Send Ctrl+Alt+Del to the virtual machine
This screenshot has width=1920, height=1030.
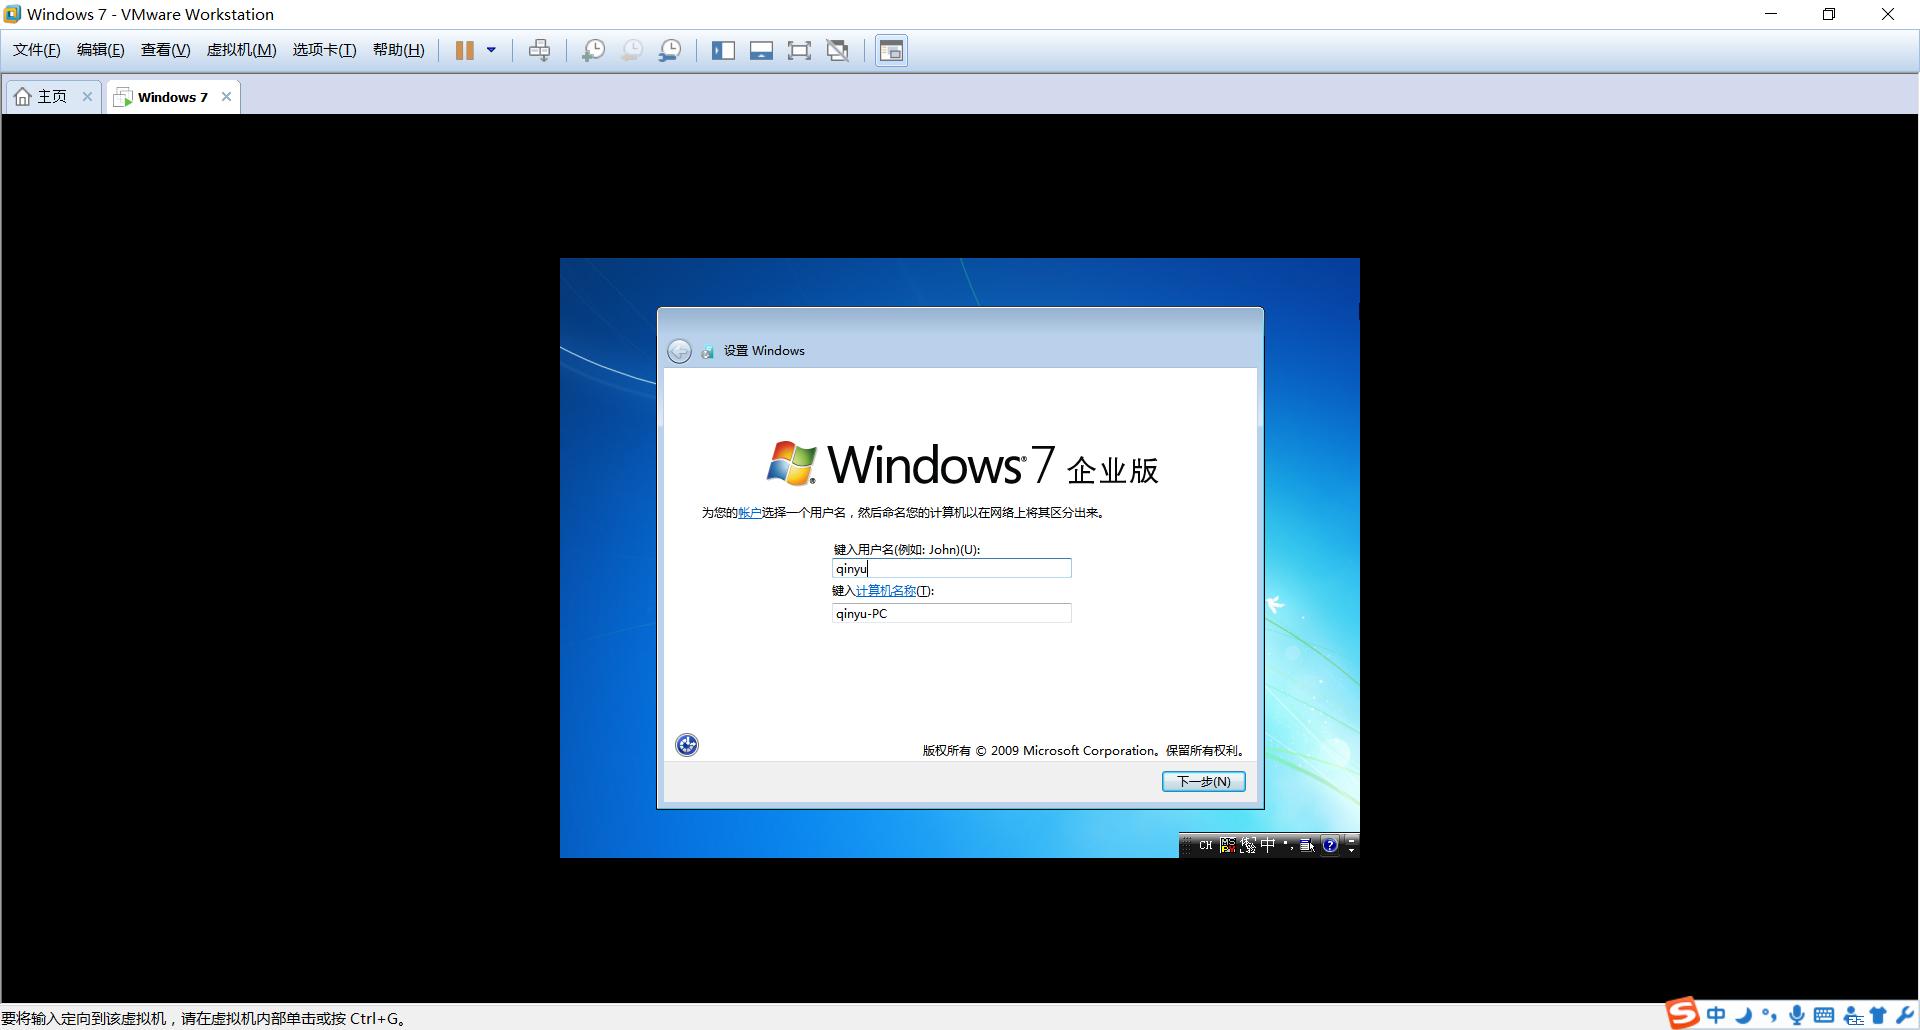tap(539, 50)
